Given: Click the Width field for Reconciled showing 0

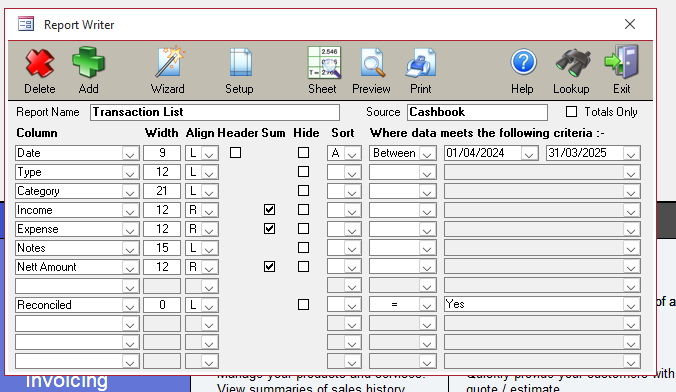Looking at the screenshot, I should 162,304.
